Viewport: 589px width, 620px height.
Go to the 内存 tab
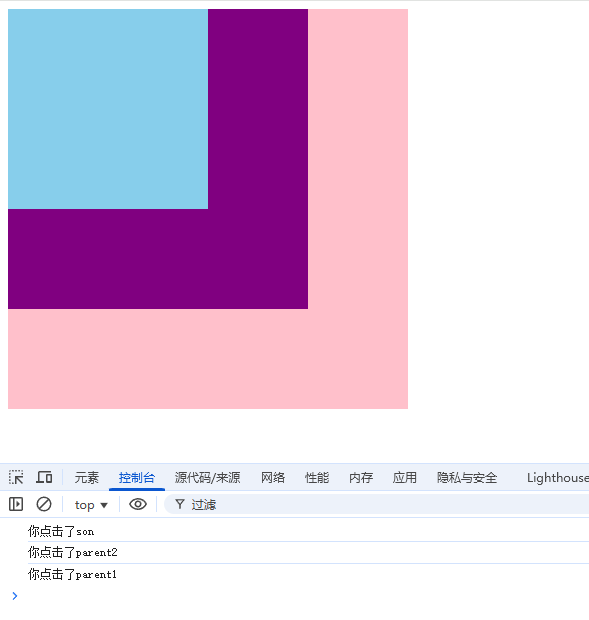tap(361, 478)
